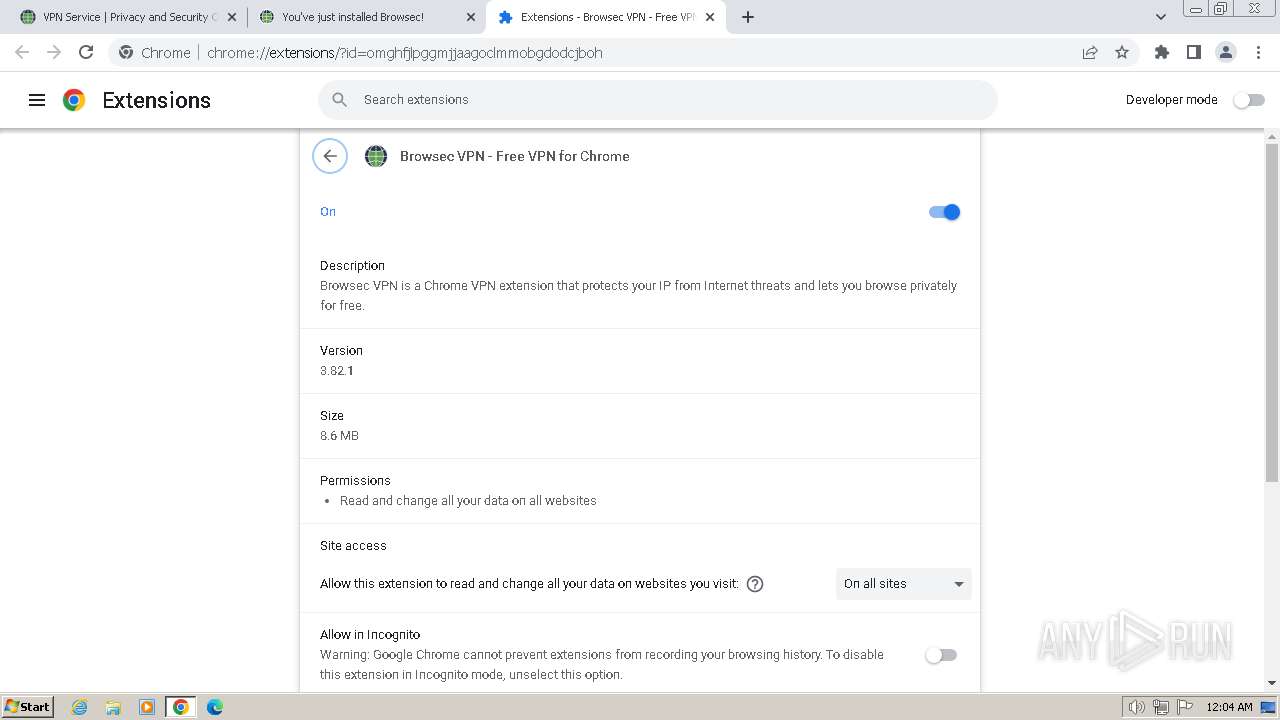This screenshot has width=1280, height=720.
Task: Click the Site access heading
Action: (x=353, y=546)
